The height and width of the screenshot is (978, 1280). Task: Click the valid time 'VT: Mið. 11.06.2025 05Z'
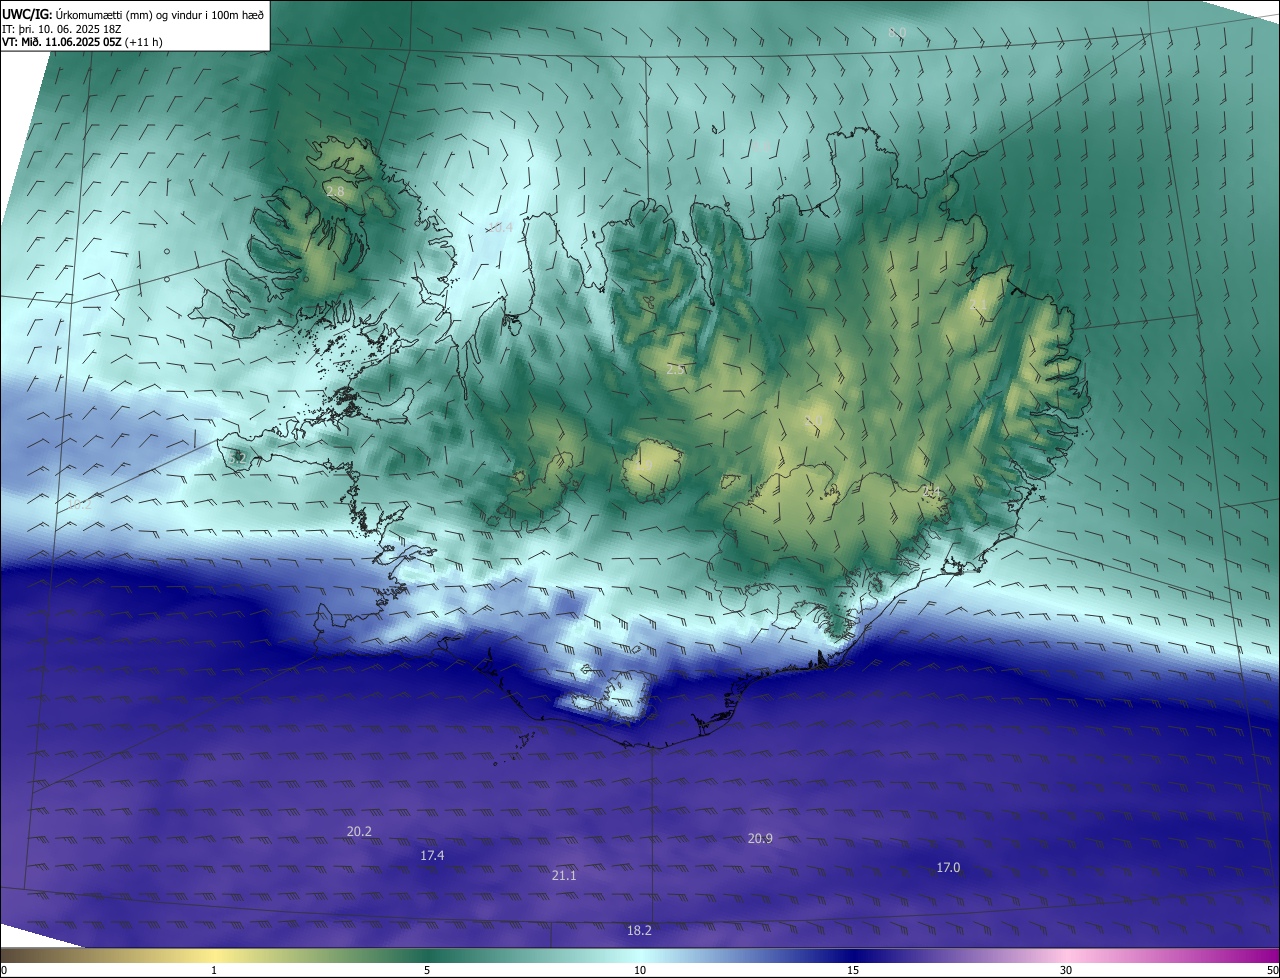point(61,42)
